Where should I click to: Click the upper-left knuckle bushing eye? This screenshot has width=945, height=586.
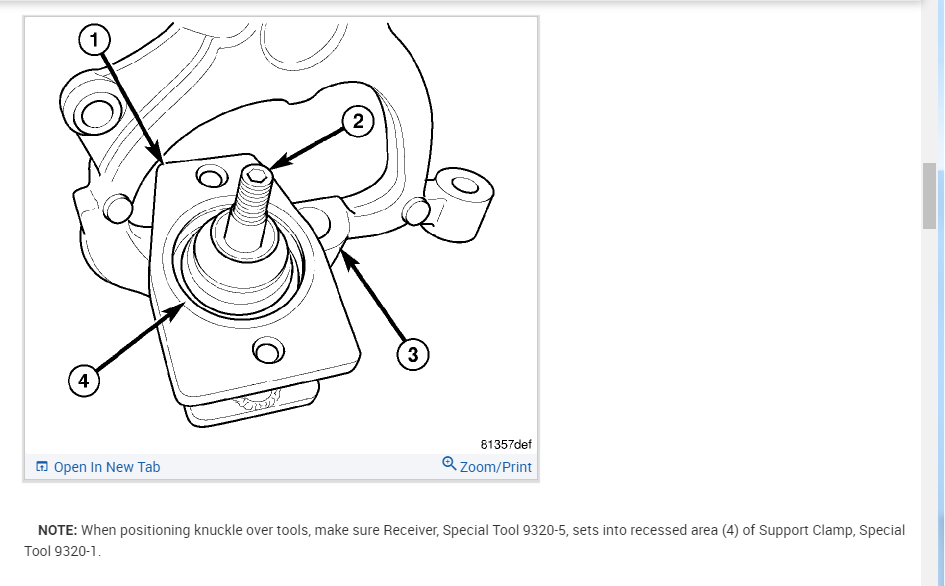pyautogui.click(x=96, y=113)
